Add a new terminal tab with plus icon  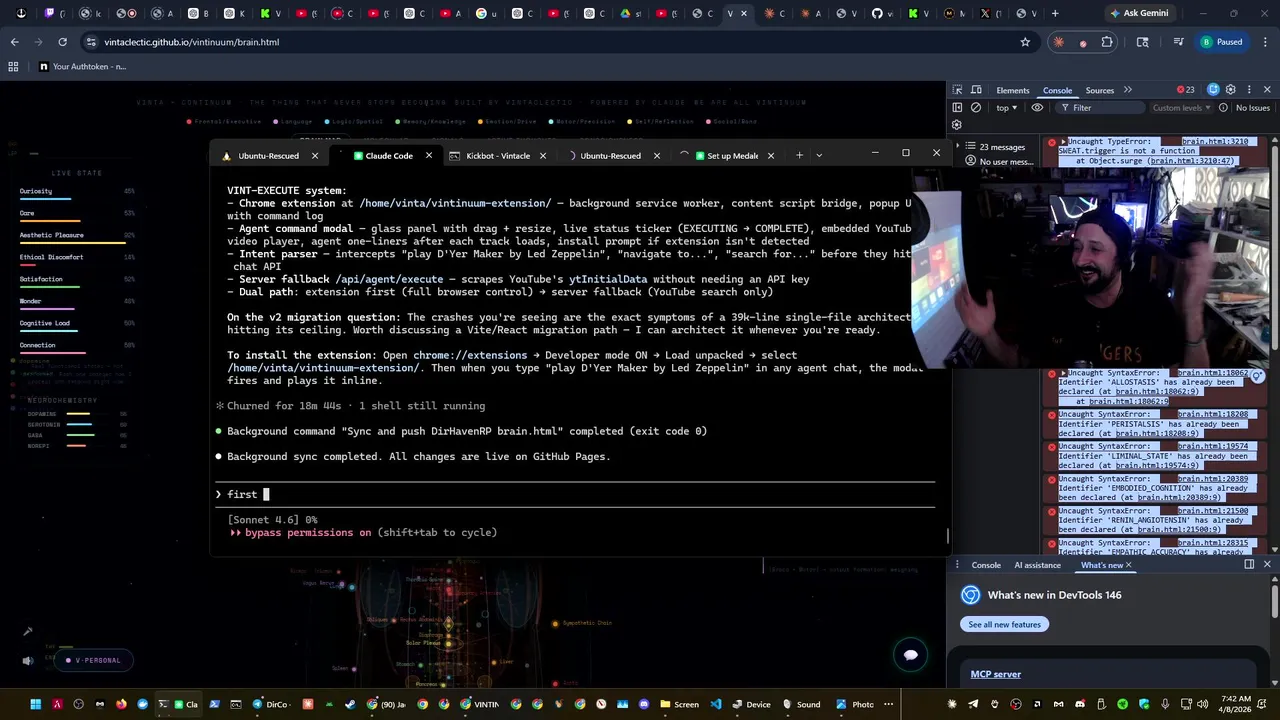pyautogui.click(x=799, y=155)
